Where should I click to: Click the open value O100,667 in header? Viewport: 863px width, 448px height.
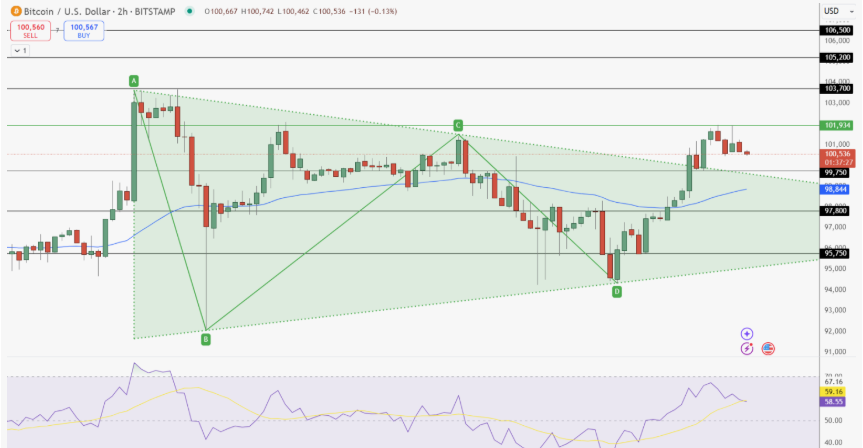click(221, 11)
